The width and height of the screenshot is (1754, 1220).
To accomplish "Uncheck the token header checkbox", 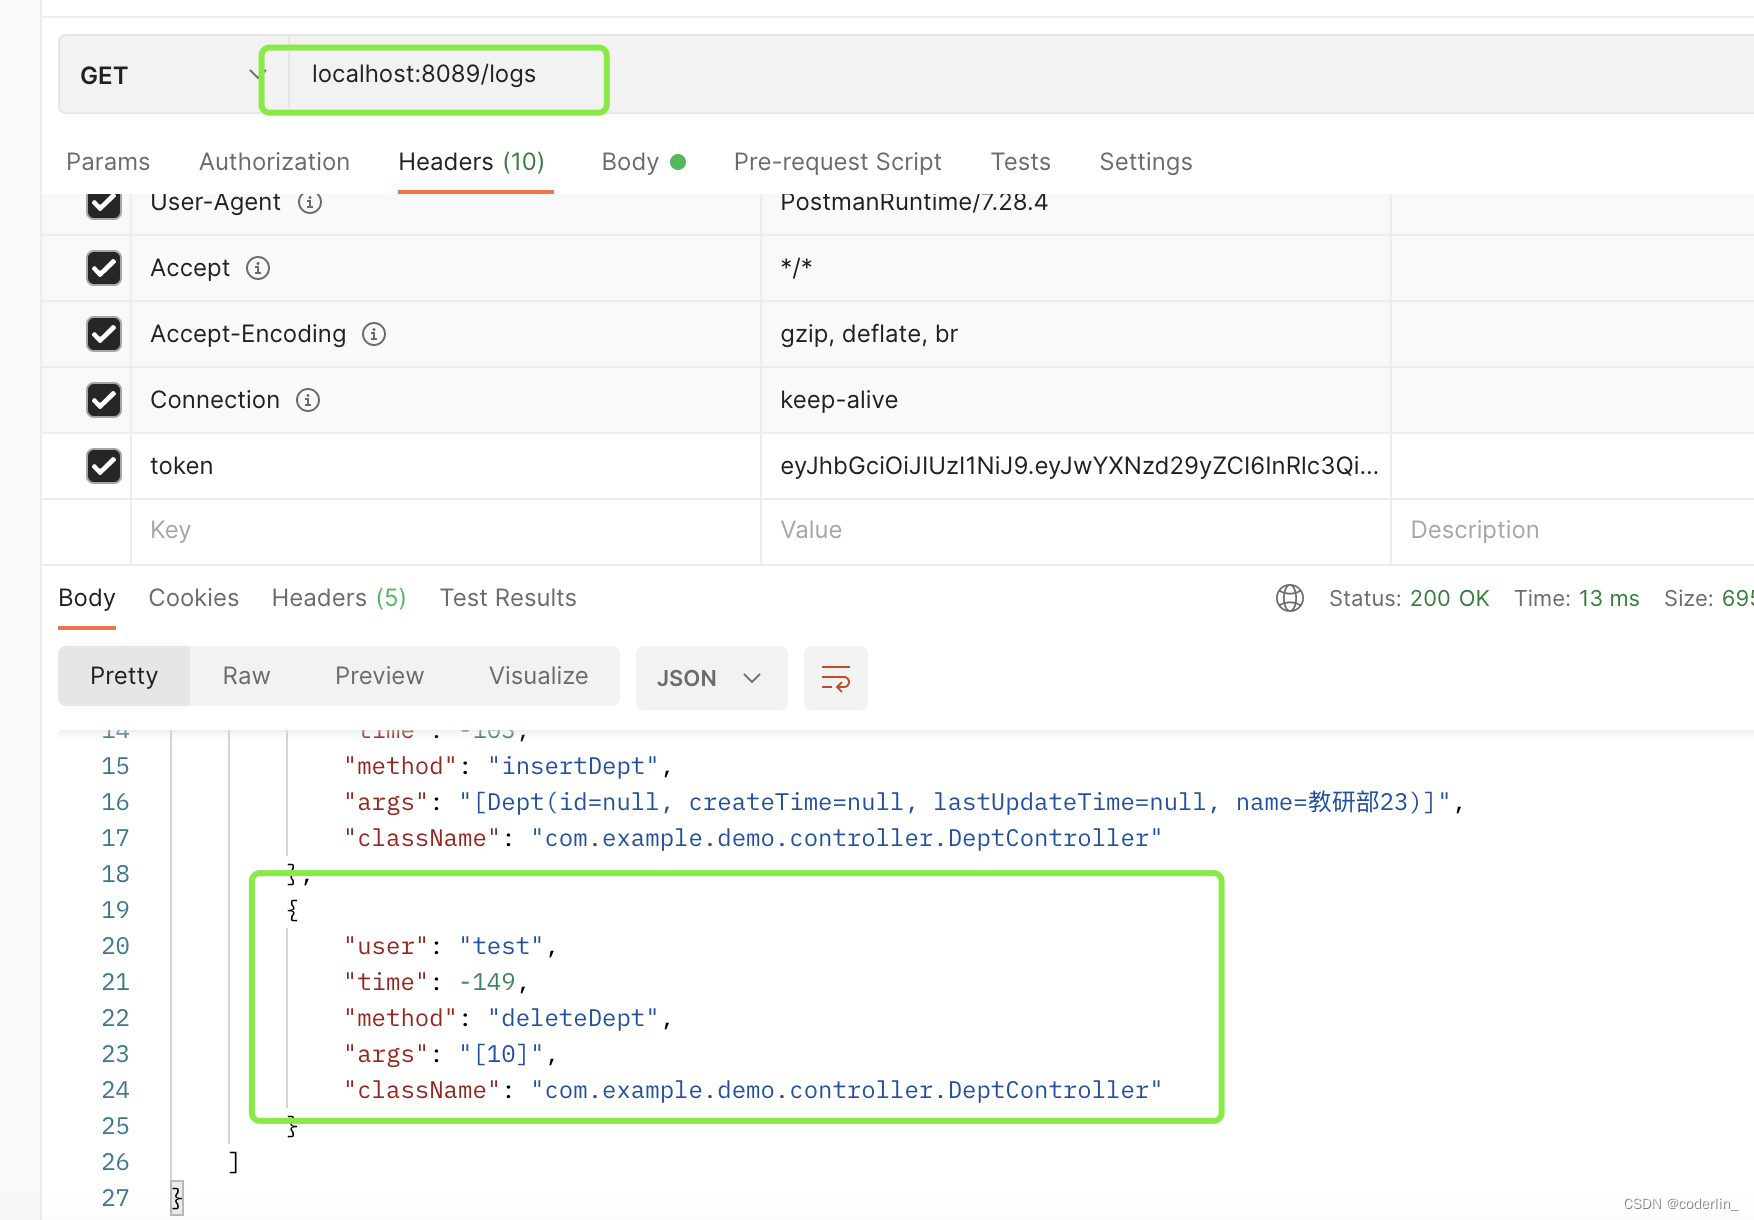I will coord(104,466).
